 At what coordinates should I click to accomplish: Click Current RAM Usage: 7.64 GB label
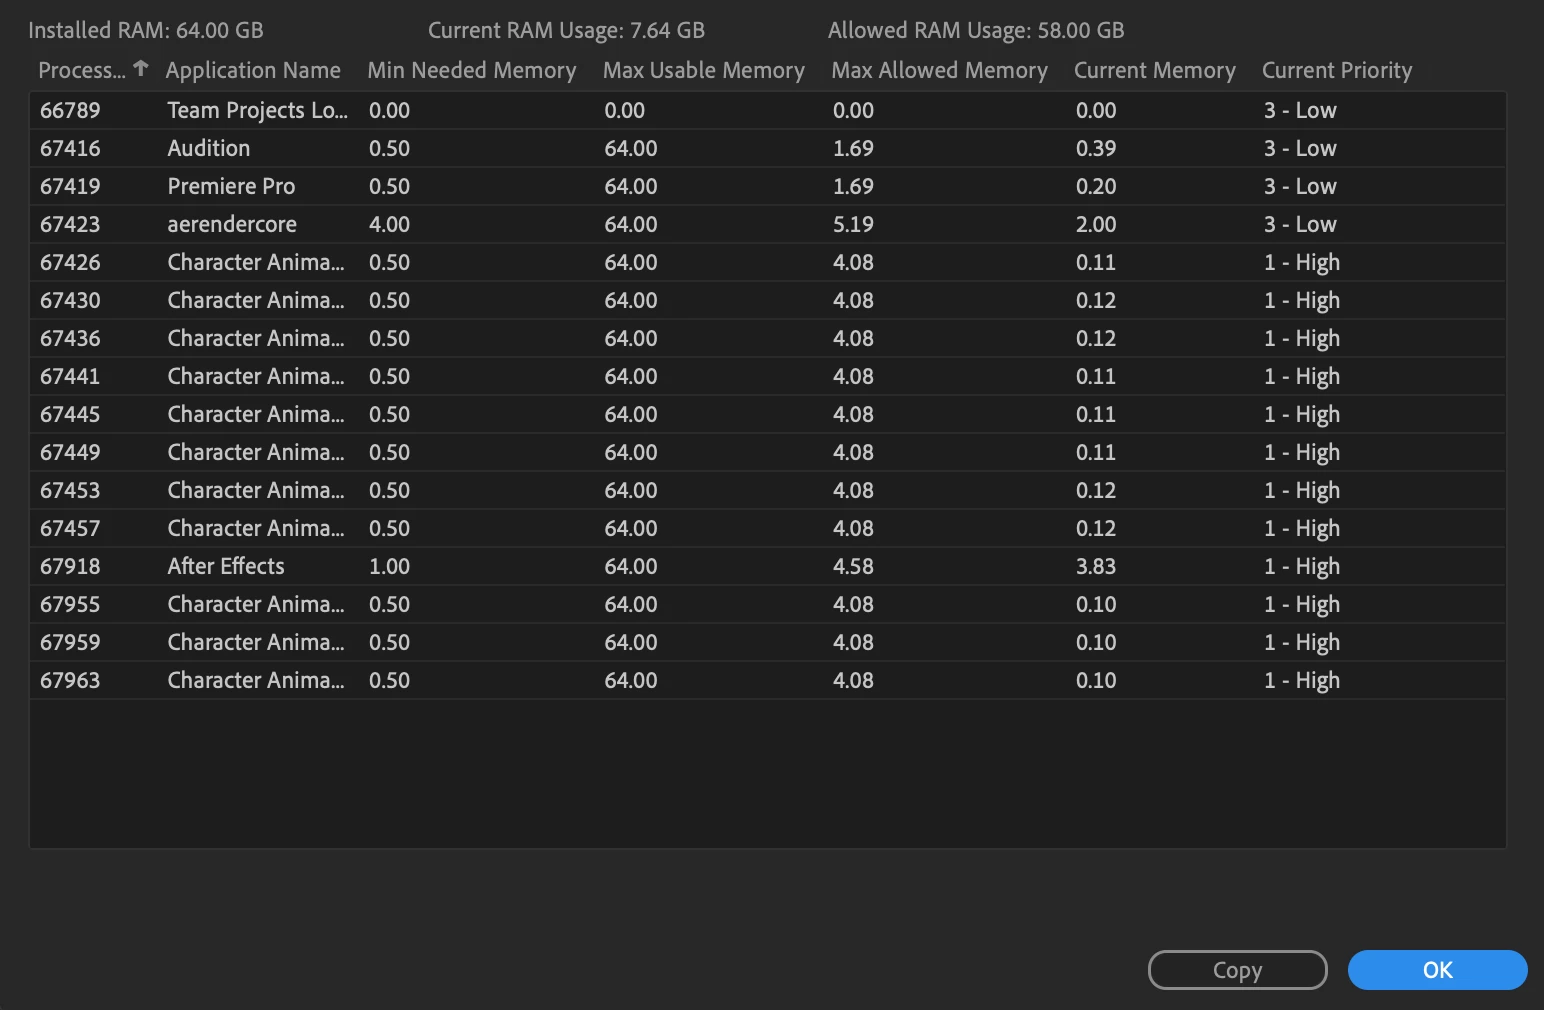tap(567, 30)
